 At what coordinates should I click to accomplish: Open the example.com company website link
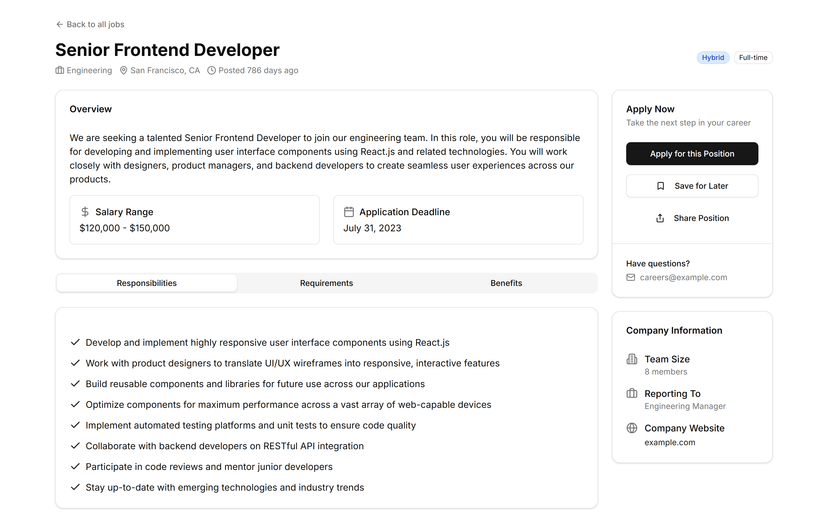670,443
